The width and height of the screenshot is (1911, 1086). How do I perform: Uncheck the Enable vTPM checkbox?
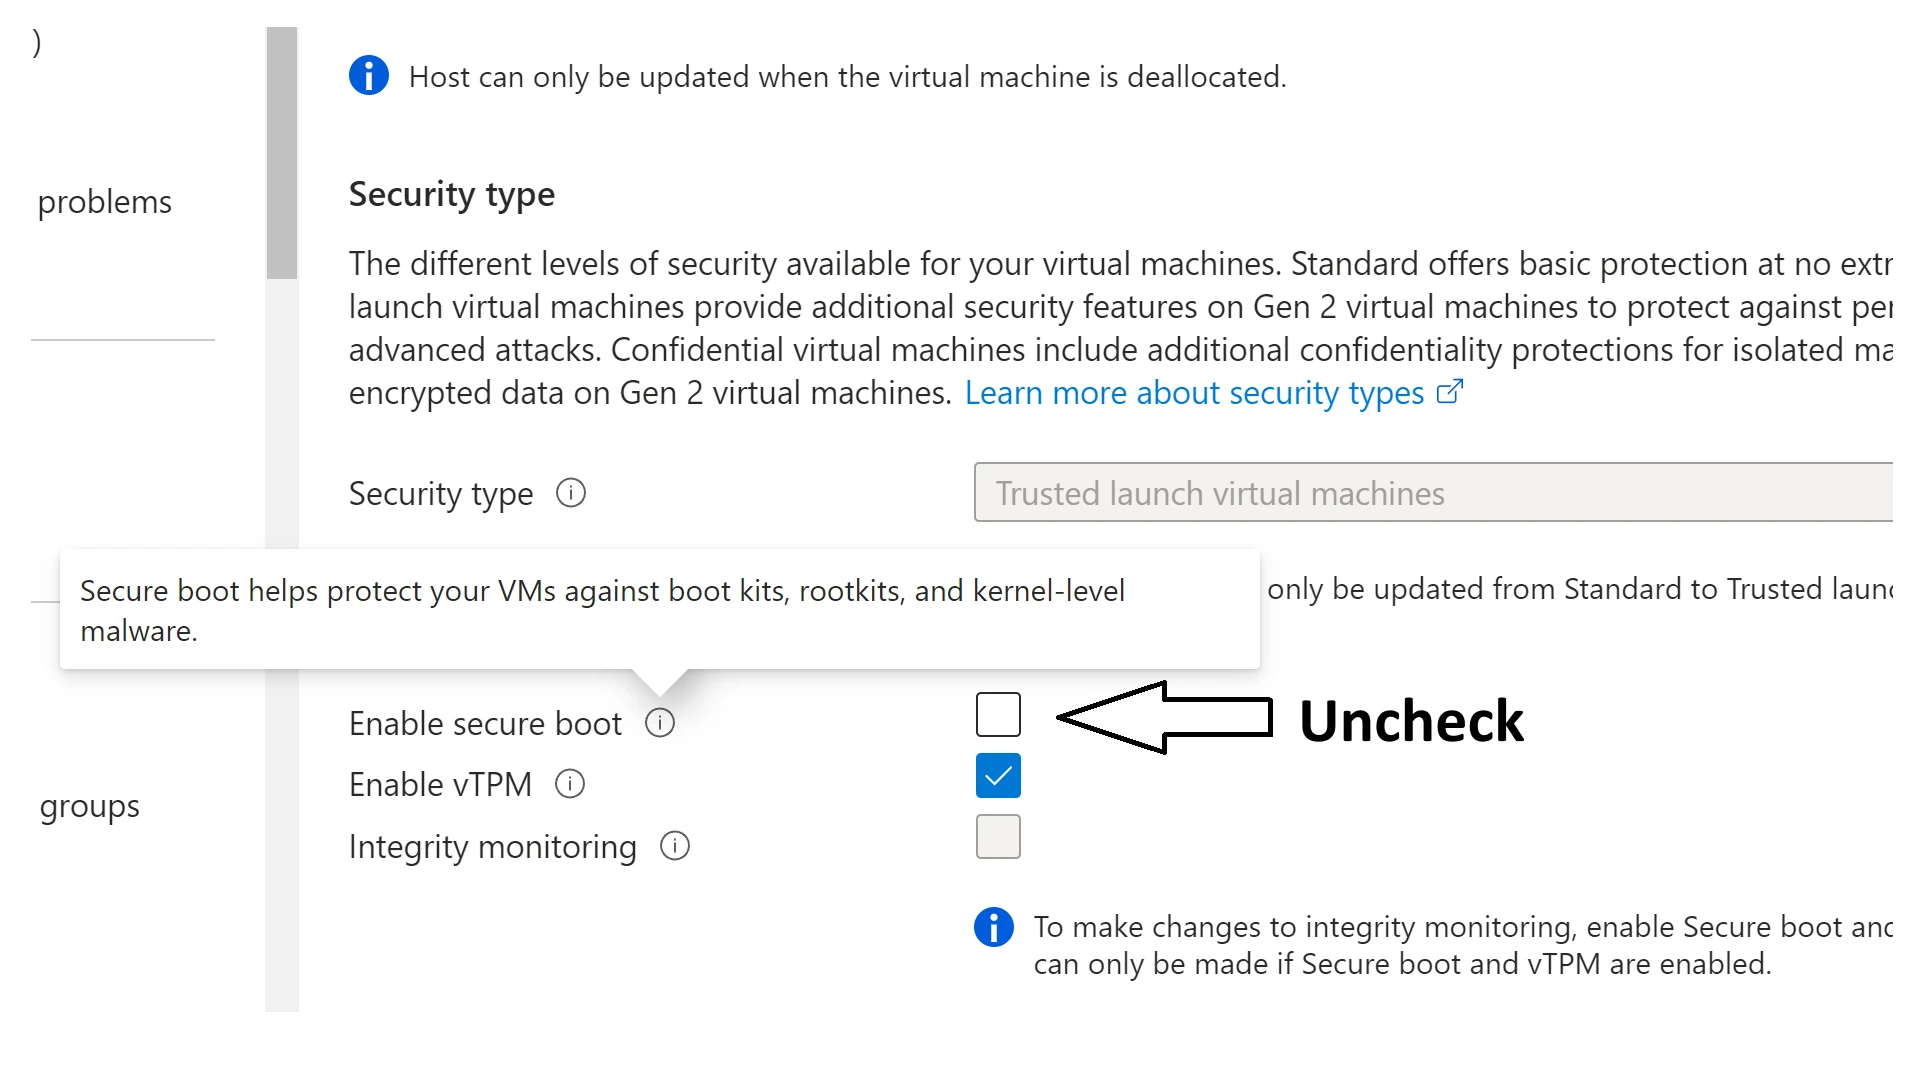(x=997, y=775)
